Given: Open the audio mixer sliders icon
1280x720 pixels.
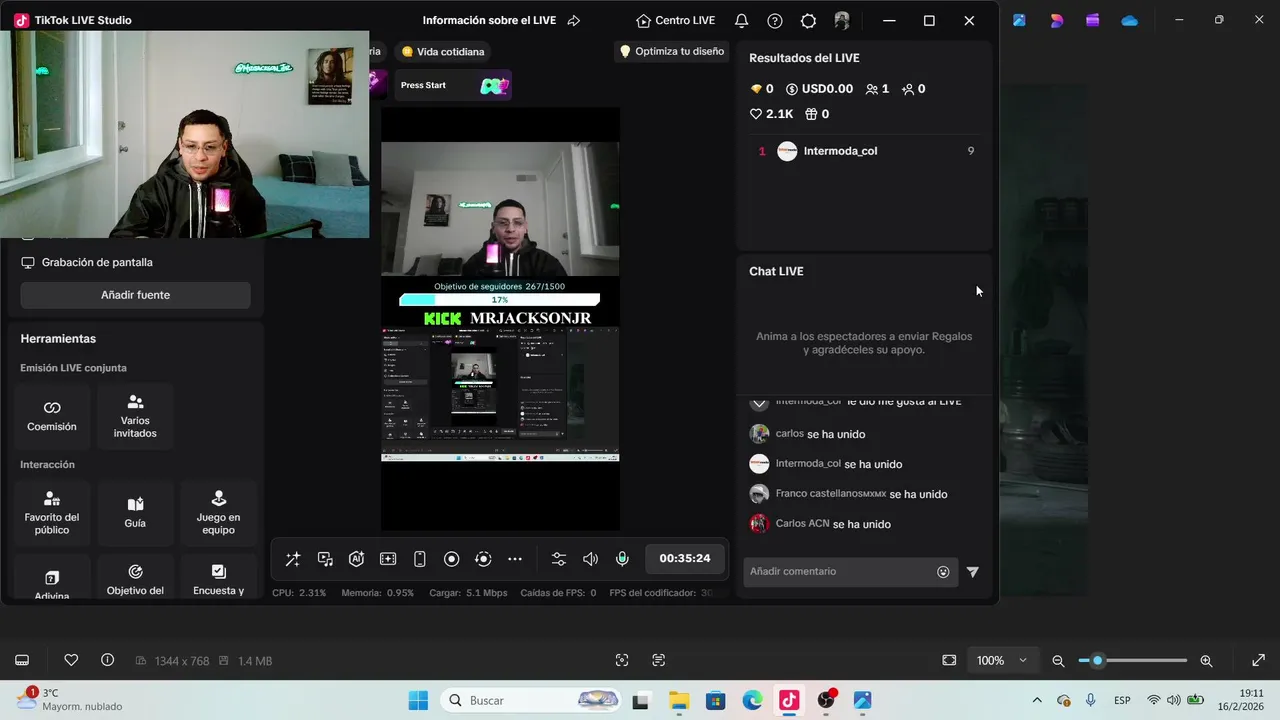Looking at the screenshot, I should pyautogui.click(x=559, y=559).
